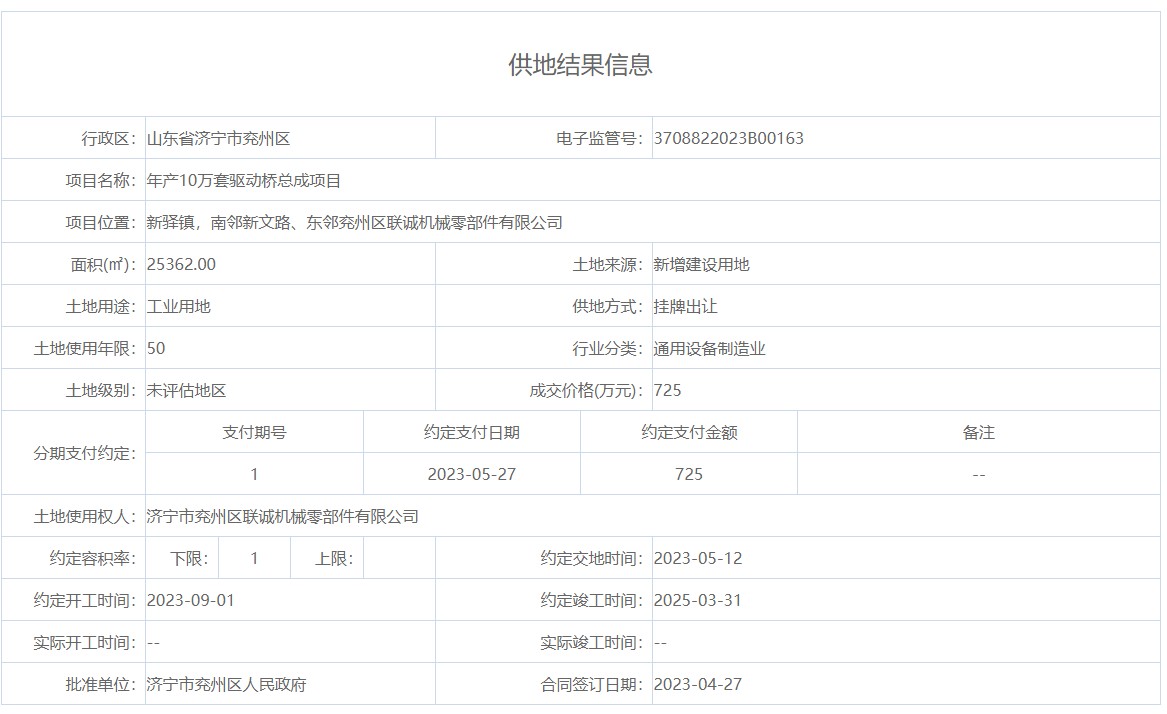Click land user 济宁市兖州区联诚机械零部件有限公司
1167x714 pixels.
[x=282, y=517]
